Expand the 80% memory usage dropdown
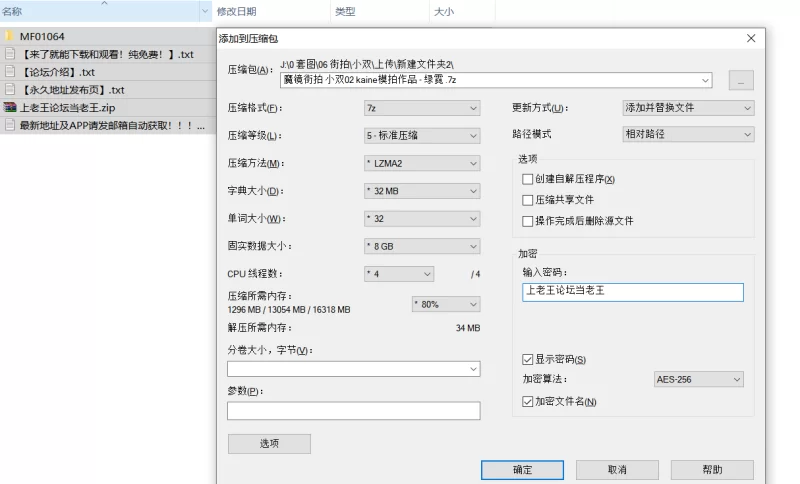The image size is (800, 484). [x=446, y=304]
